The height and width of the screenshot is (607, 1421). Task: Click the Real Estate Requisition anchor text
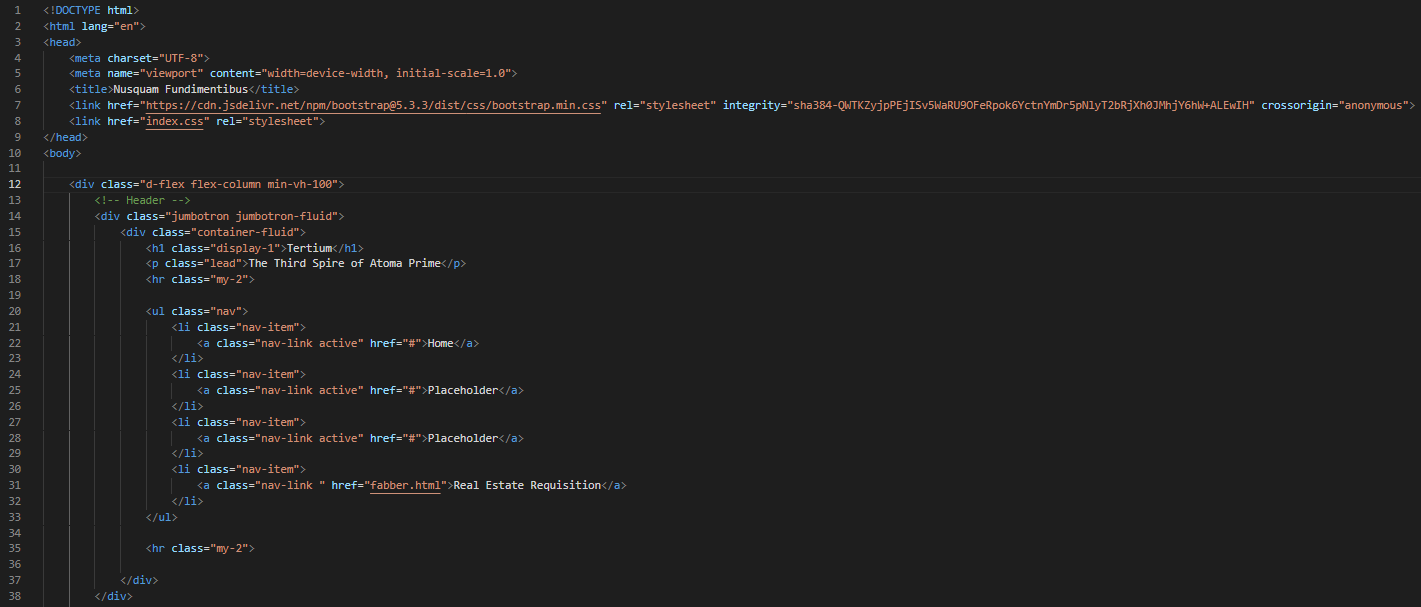pyautogui.click(x=527, y=485)
